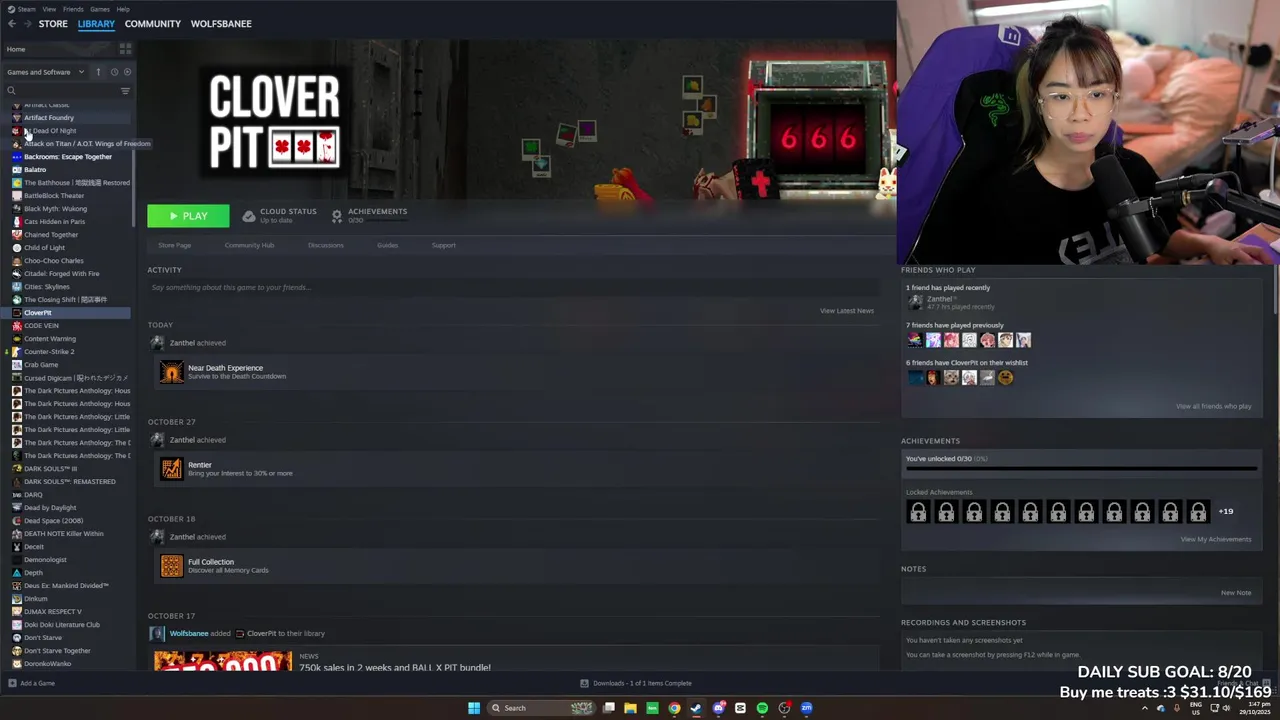Select Black Myth: Wukong in the game list
This screenshot has height=720, width=1280.
pyautogui.click(x=55, y=209)
